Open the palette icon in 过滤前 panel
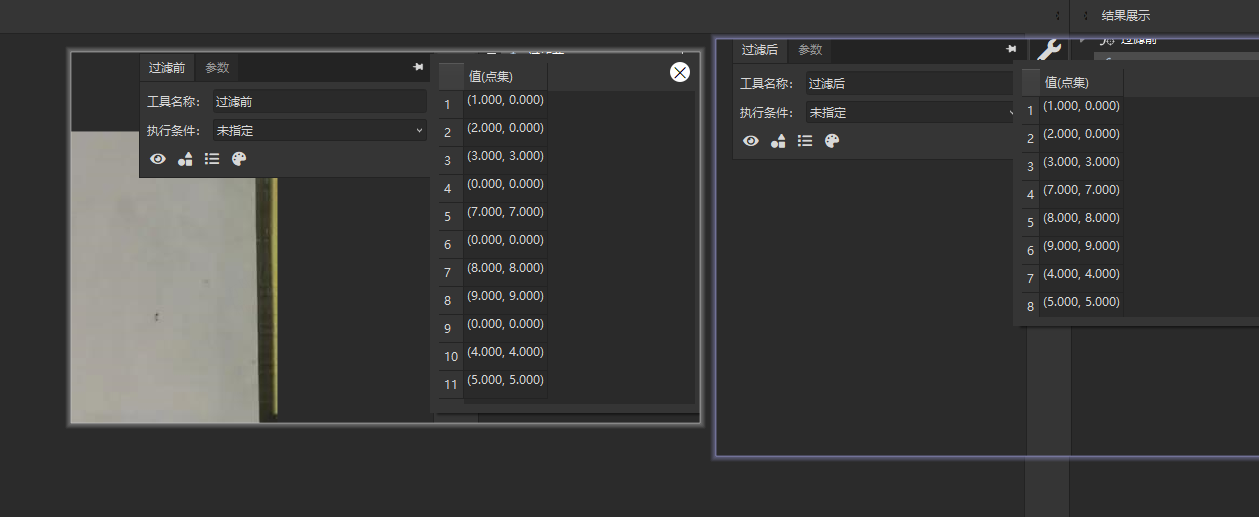The height and width of the screenshot is (517, 1259). coord(238,159)
